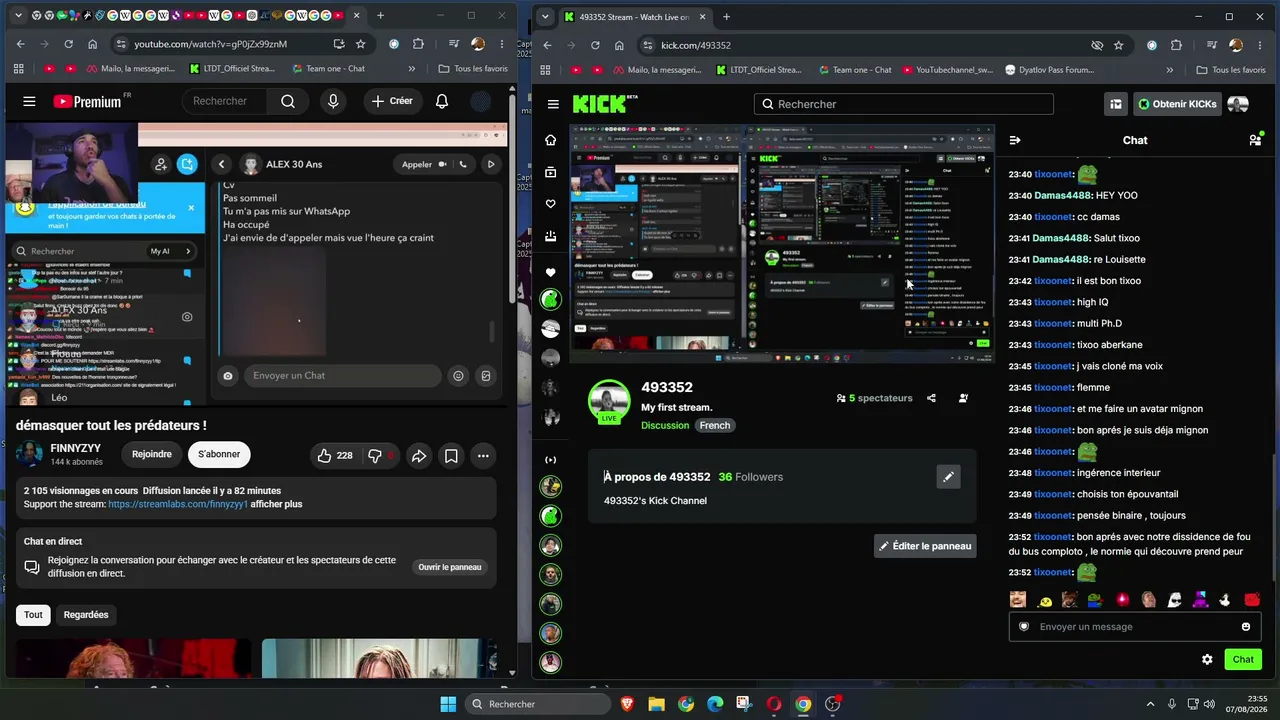
Task: Click the Discussion category link
Action: (x=665, y=425)
